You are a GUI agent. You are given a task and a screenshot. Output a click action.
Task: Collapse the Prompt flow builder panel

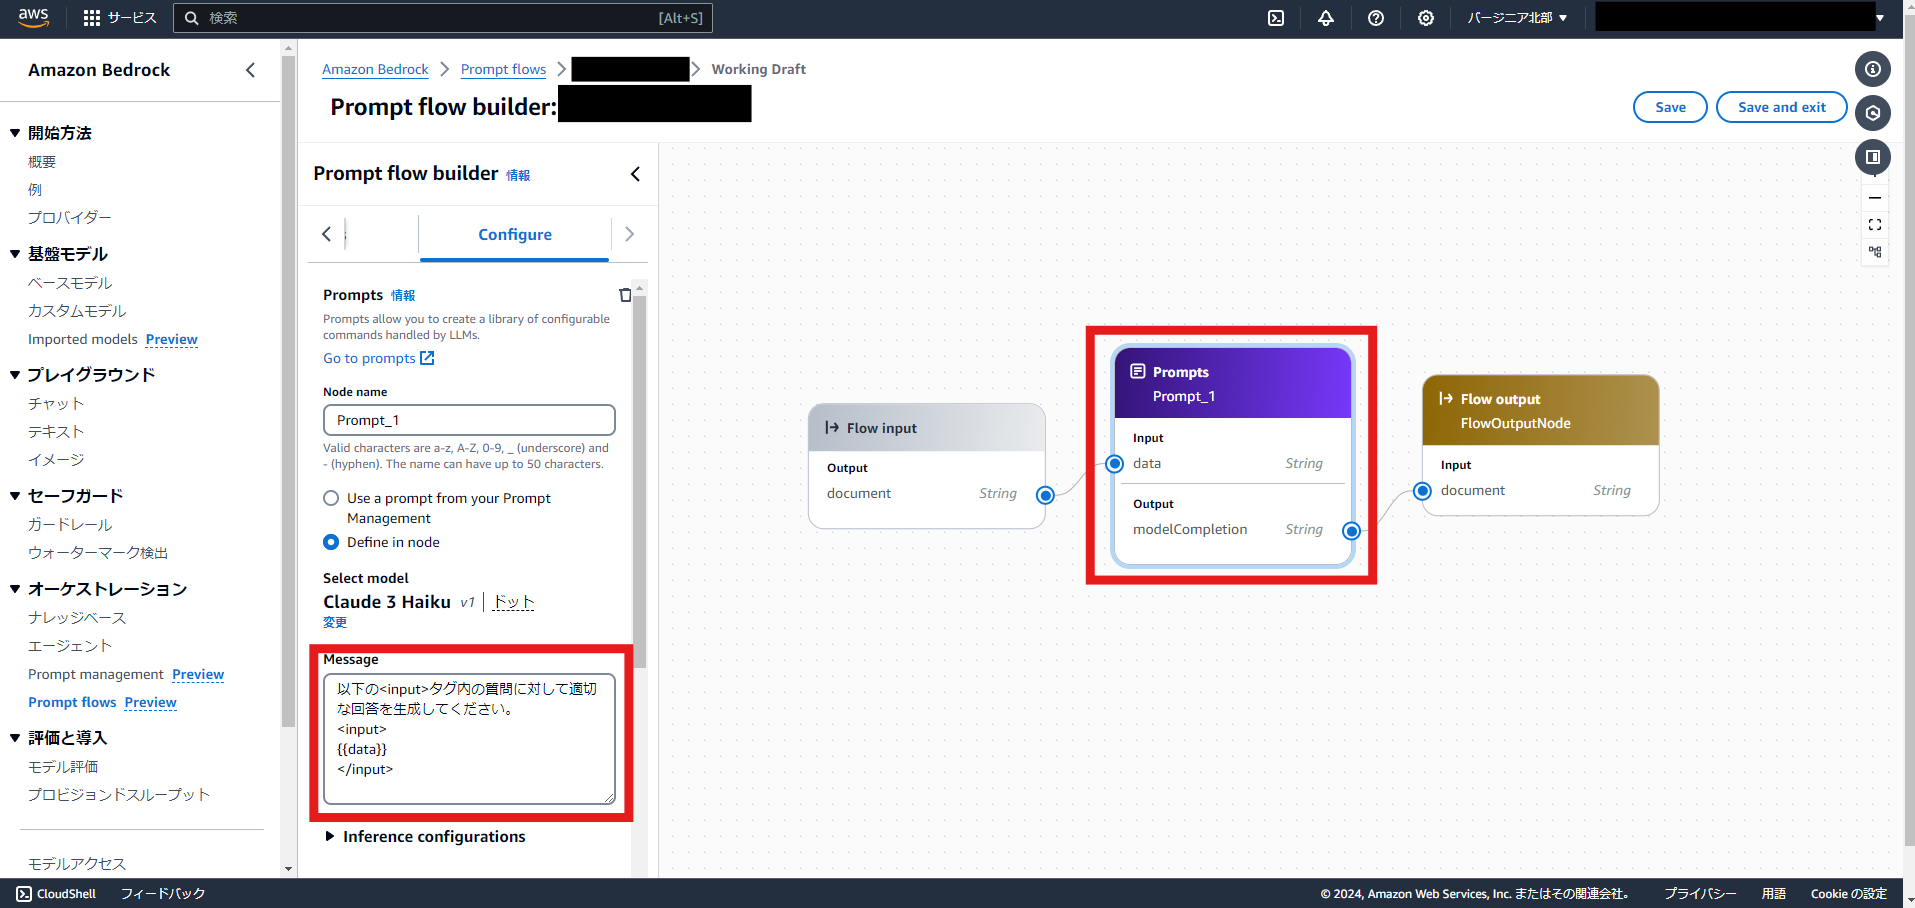(635, 174)
